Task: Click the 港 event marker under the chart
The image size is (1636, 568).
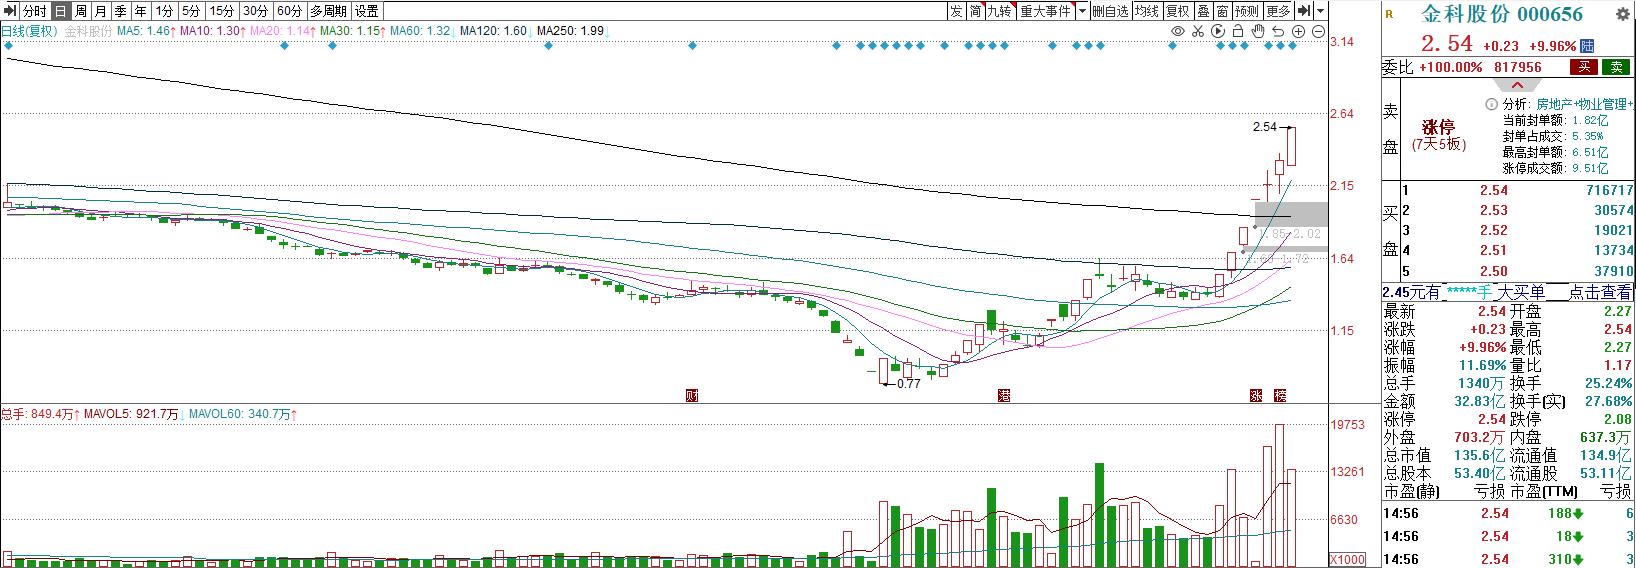Action: pyautogui.click(x=1004, y=395)
